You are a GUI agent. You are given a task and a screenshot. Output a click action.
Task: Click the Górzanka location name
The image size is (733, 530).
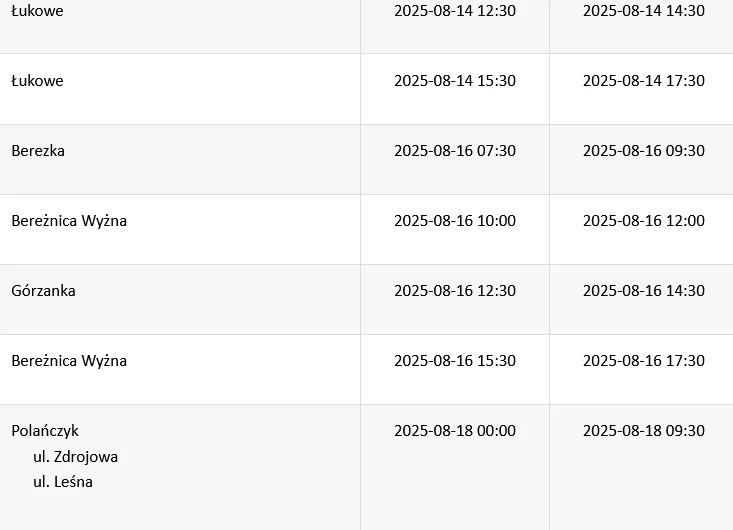click(x=43, y=291)
